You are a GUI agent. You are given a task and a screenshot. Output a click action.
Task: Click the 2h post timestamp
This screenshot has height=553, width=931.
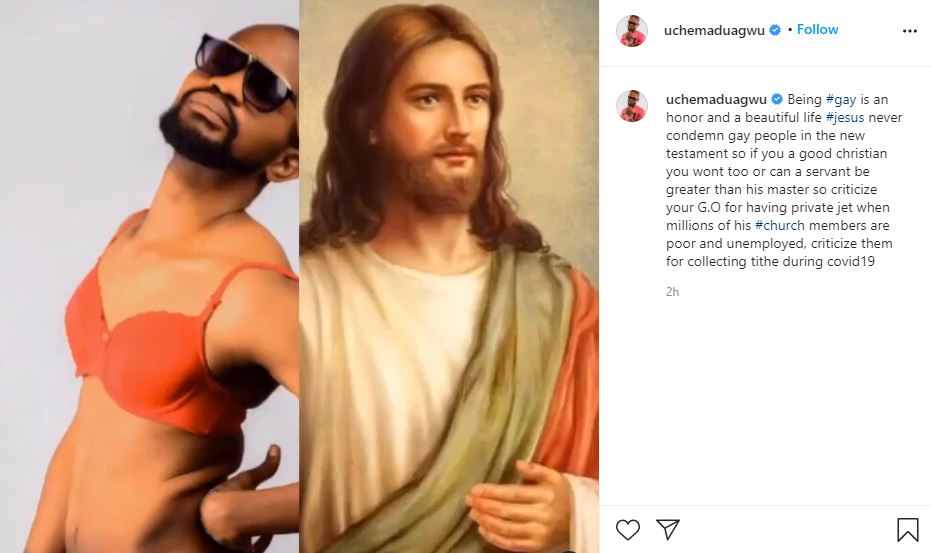point(672,291)
